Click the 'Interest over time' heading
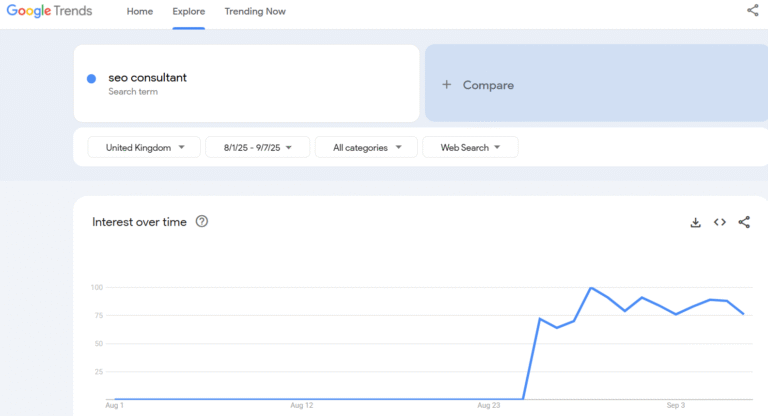768x416 pixels. 139,222
